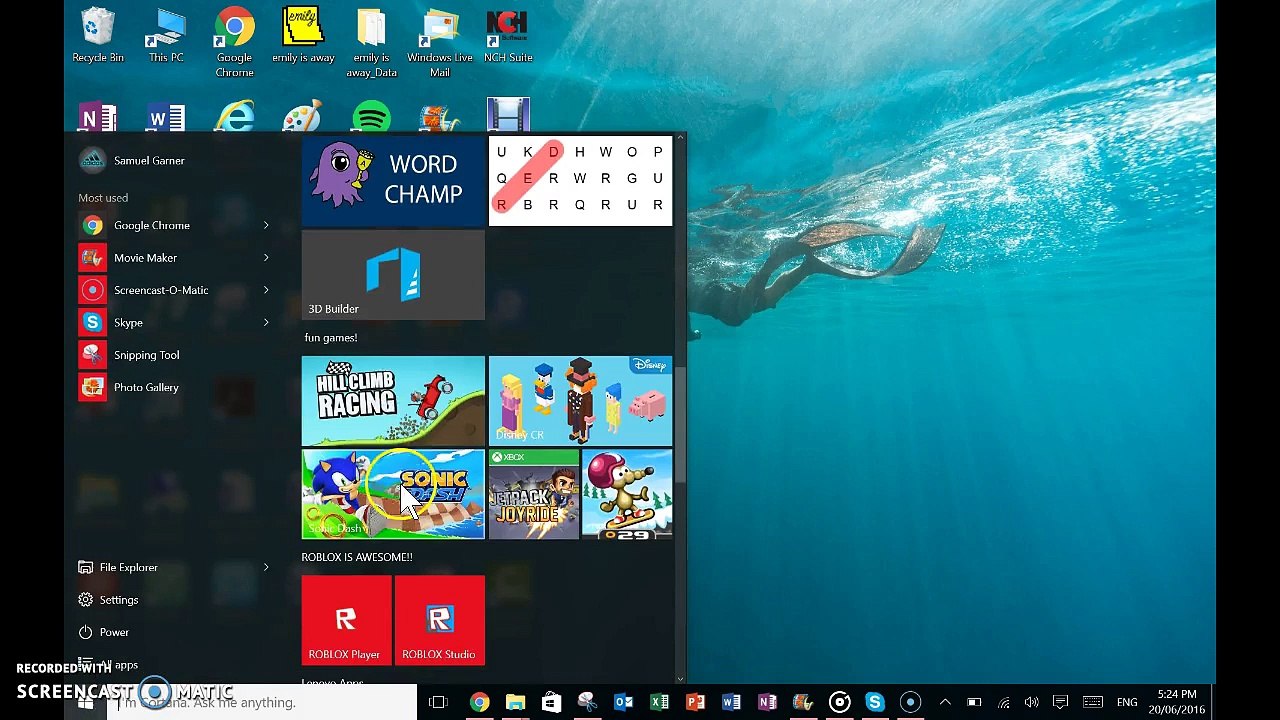Image resolution: width=1280 pixels, height=720 pixels.
Task: Launch the ROBLOX Studio tile
Action: pyautogui.click(x=440, y=620)
